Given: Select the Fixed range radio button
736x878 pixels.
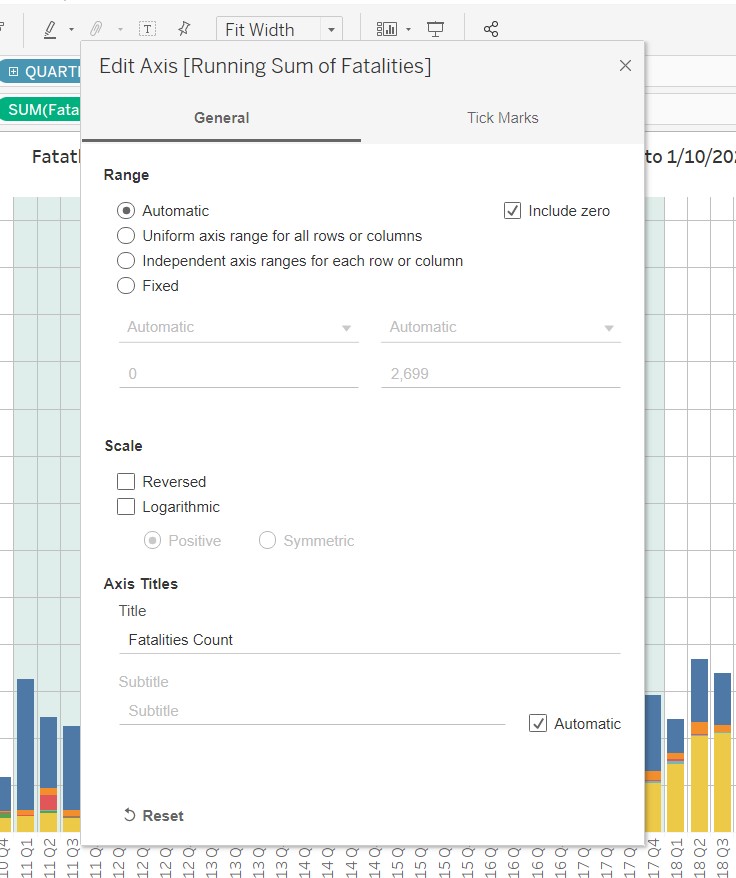Looking at the screenshot, I should click(x=126, y=286).
